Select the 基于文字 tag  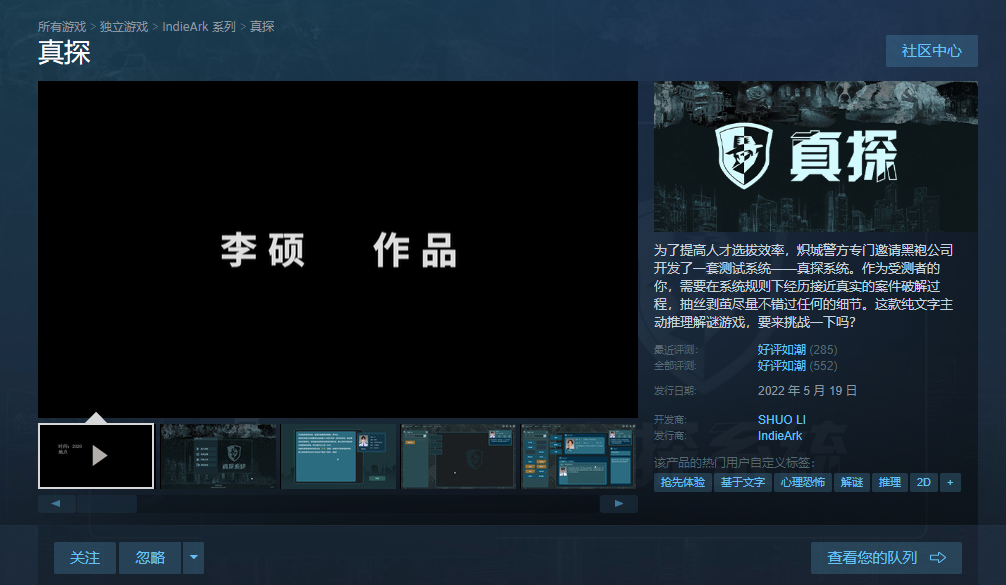(742, 482)
